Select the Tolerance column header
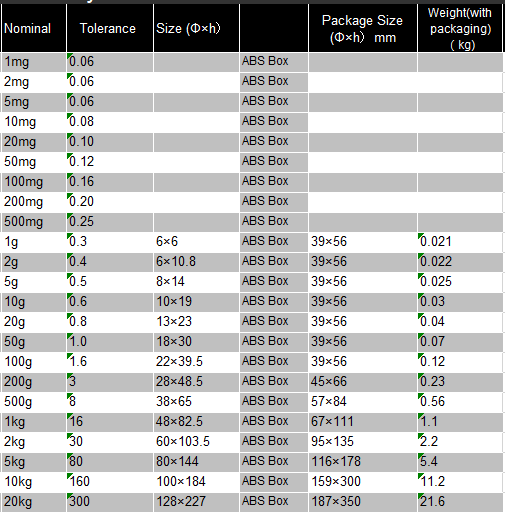The width and height of the screenshot is (505, 512). click(110, 28)
